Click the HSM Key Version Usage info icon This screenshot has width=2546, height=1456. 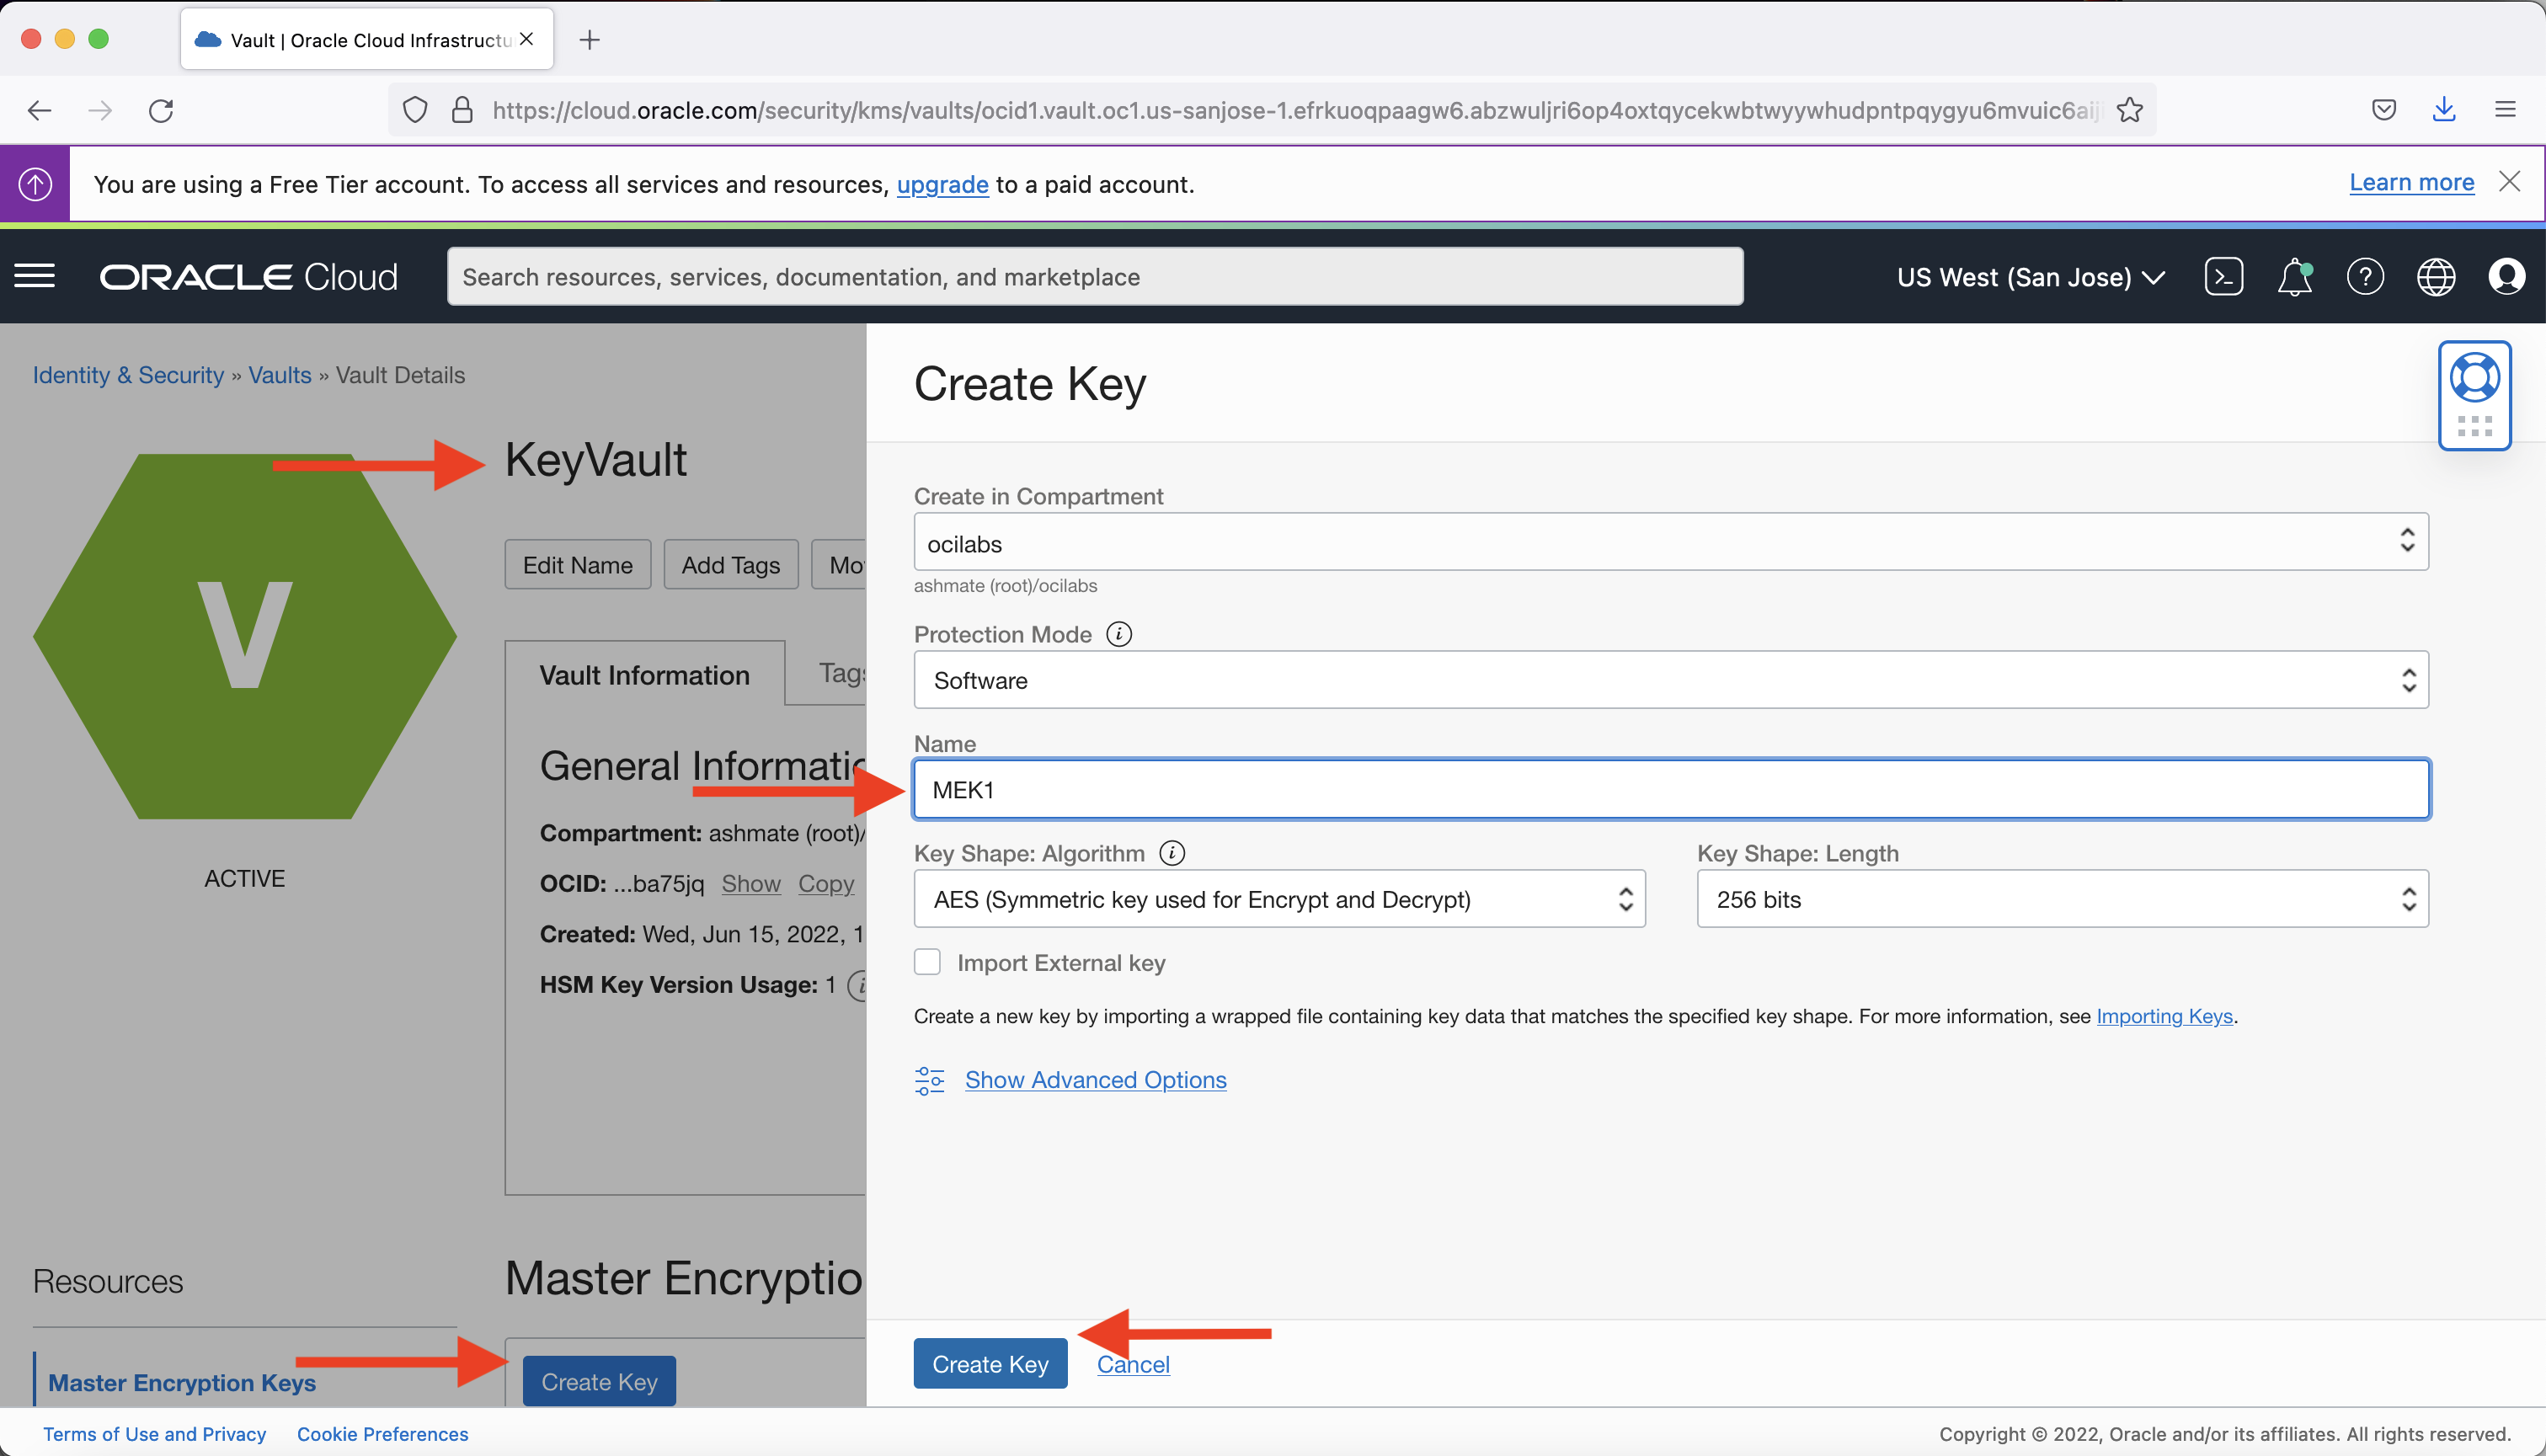click(860, 986)
